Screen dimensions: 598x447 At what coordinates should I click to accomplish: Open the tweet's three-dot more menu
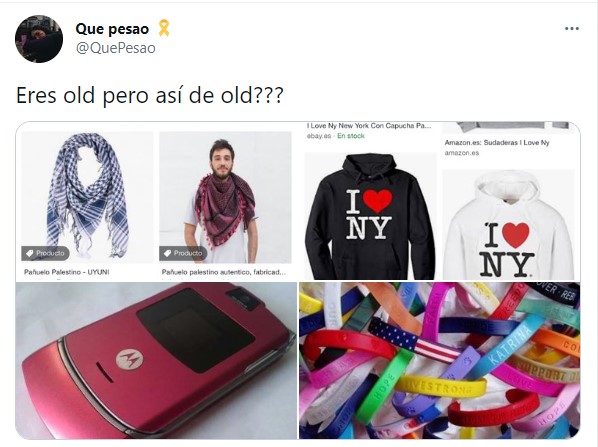pyautogui.click(x=572, y=29)
